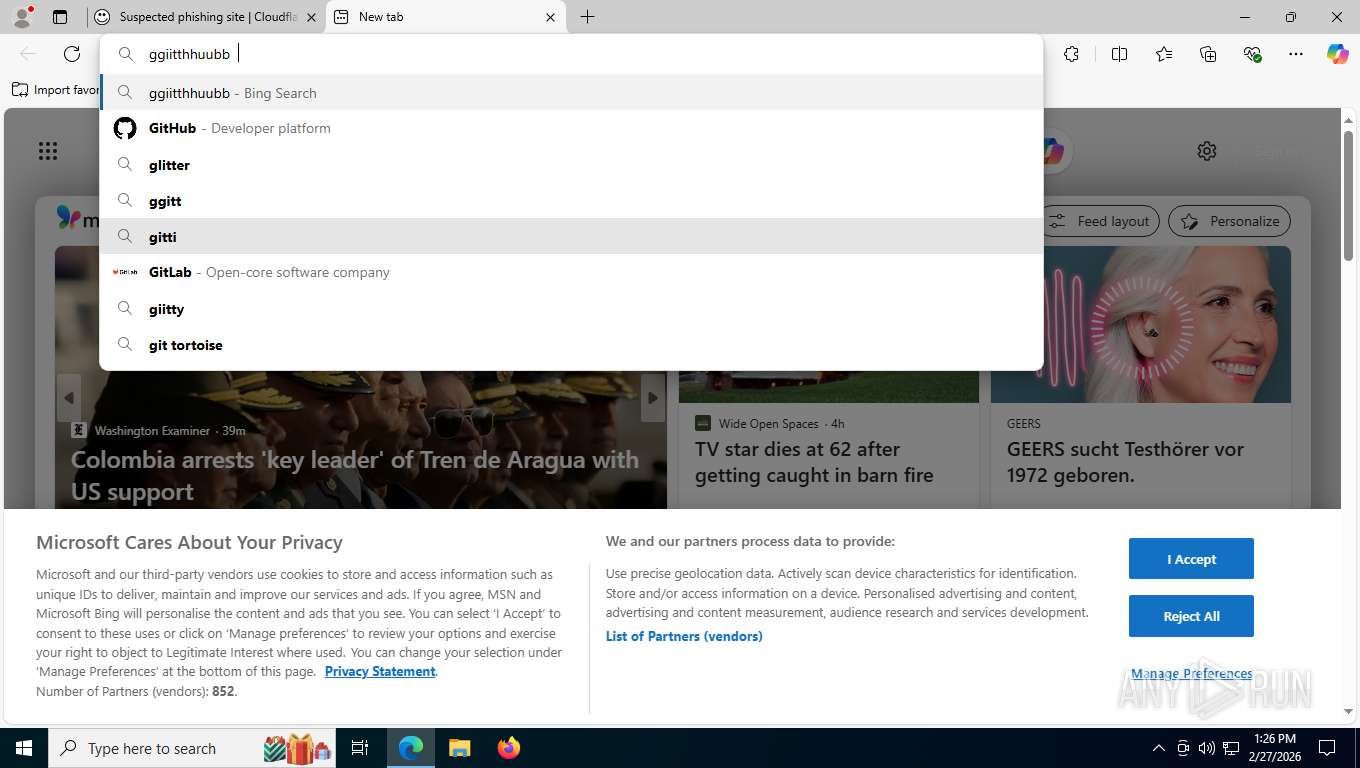Open the Favorites star menu
Image resolution: width=1360 pixels, height=768 pixels.
point(1164,54)
